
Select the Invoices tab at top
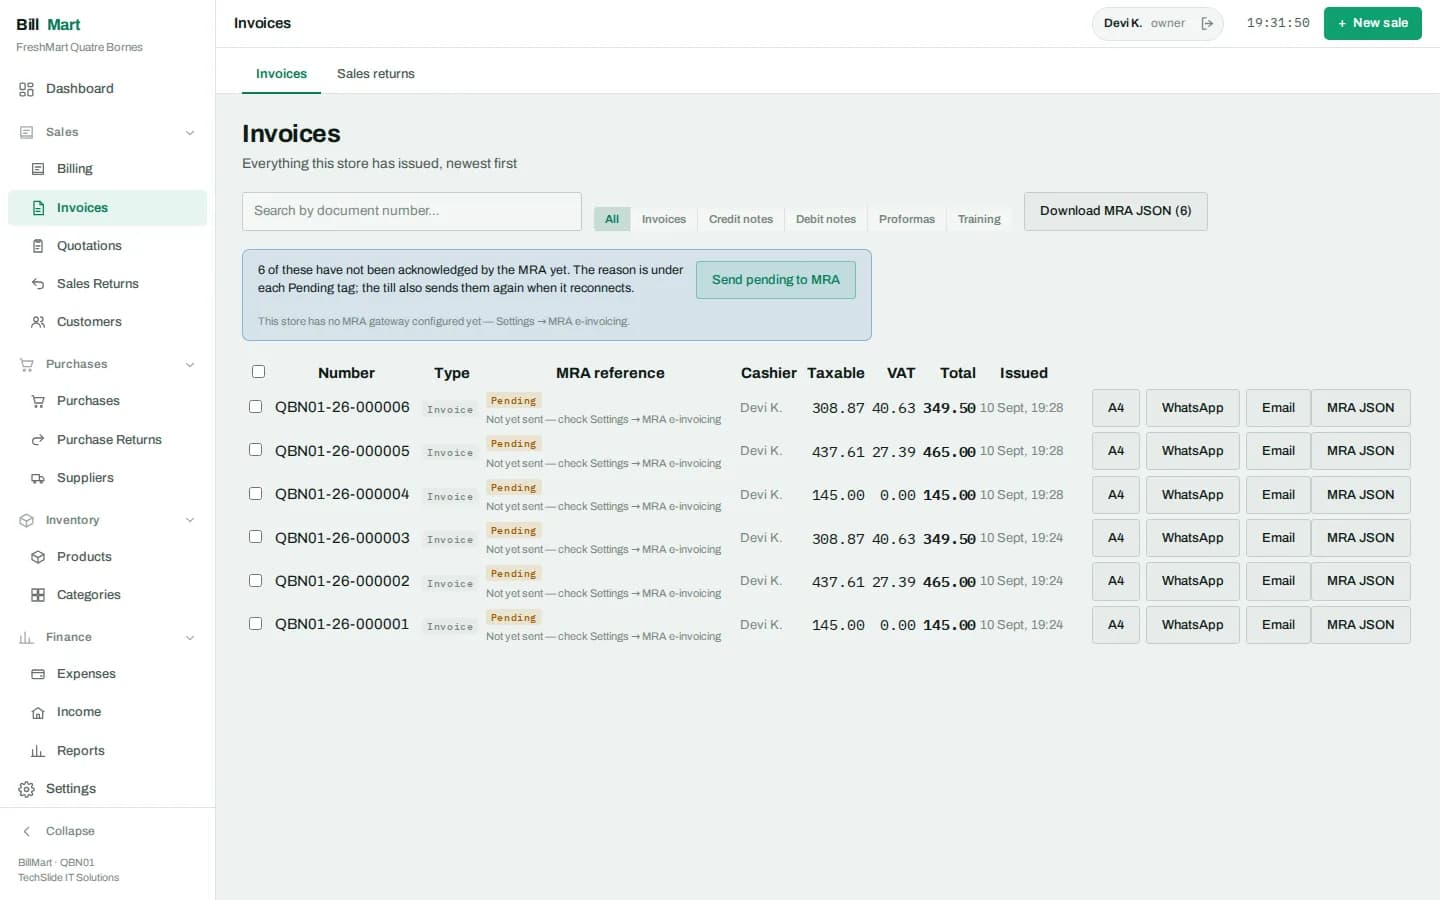point(281,74)
